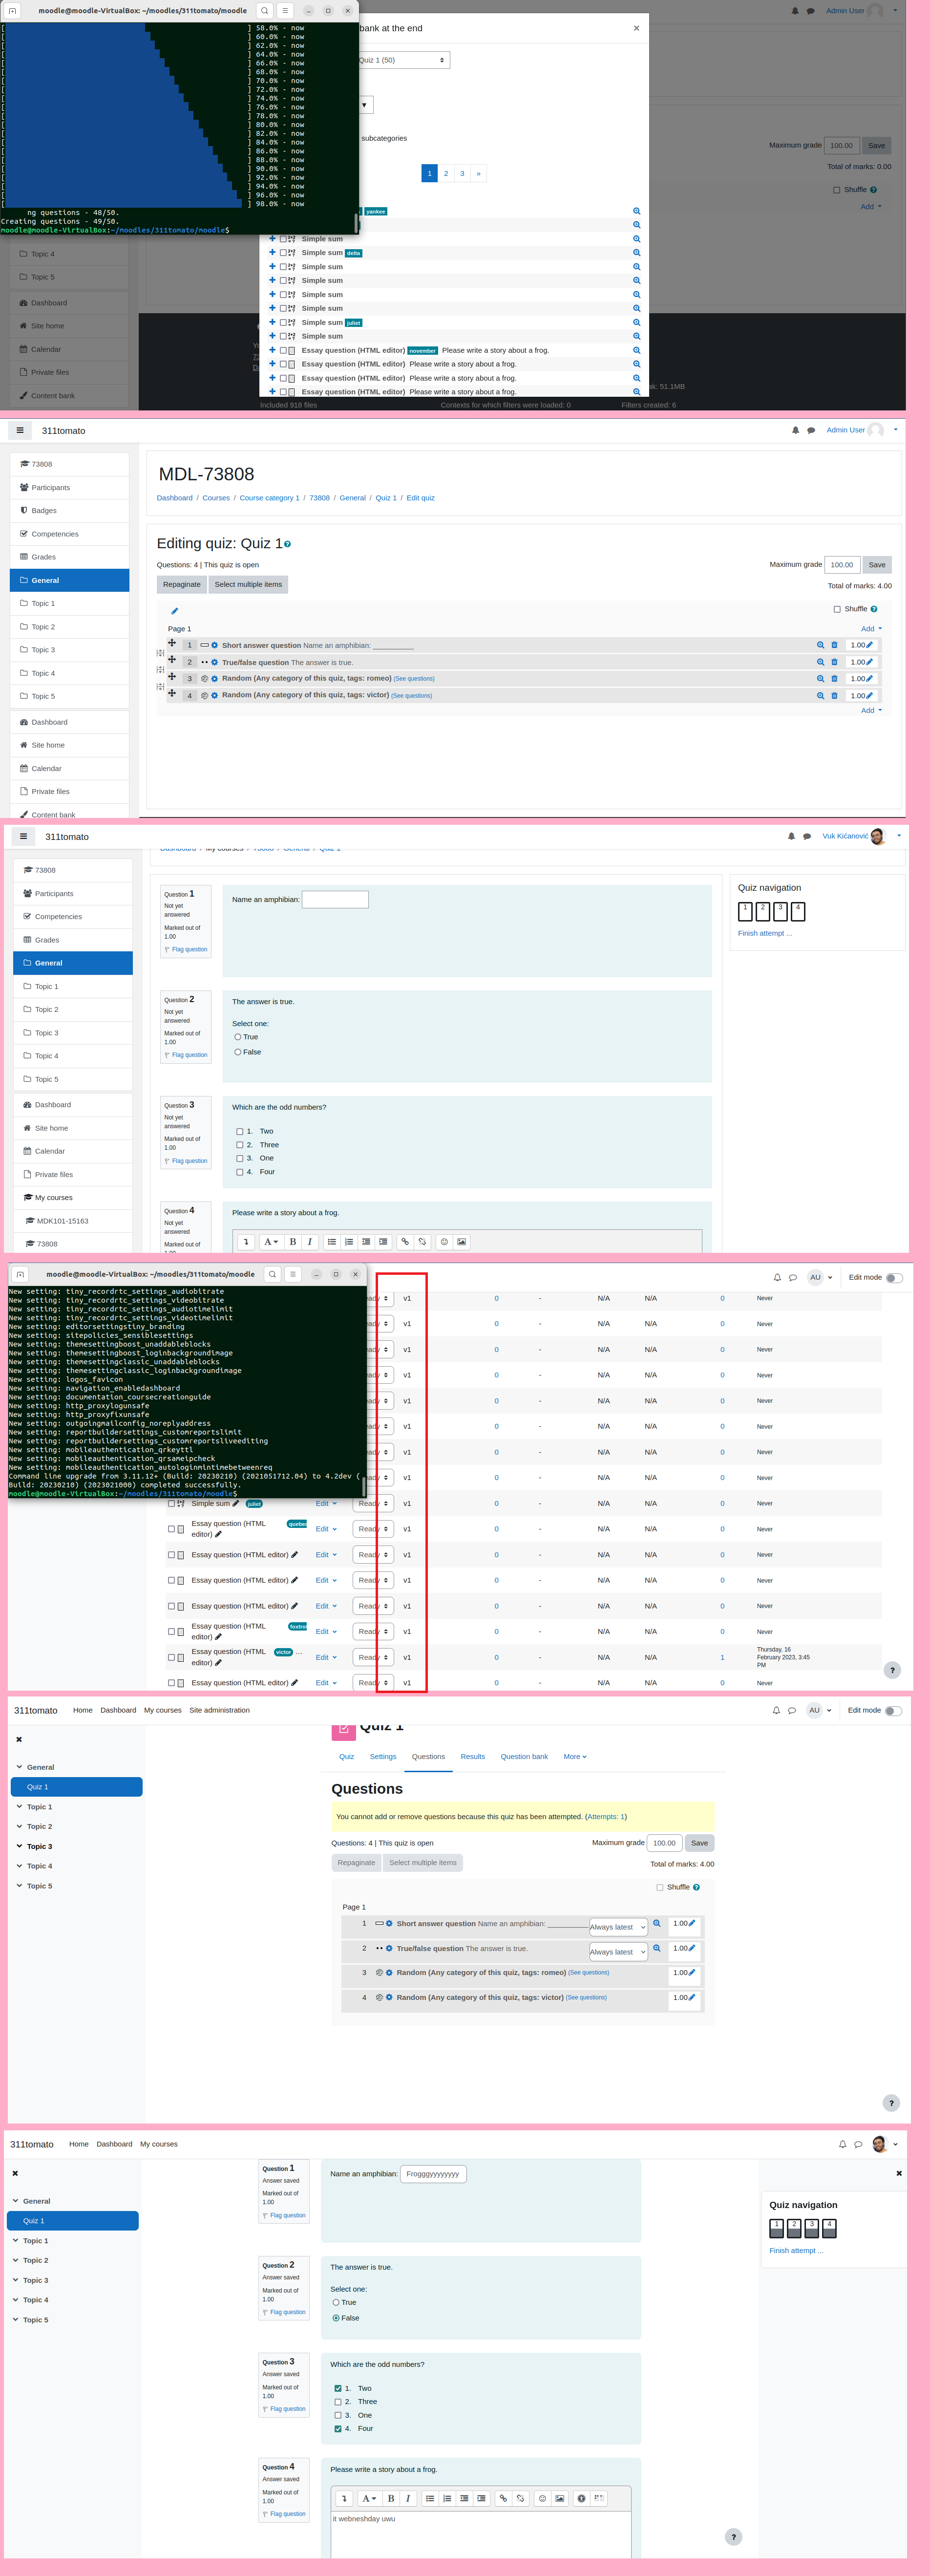Uncheck 'Two' option in saved-answers attempt
Viewport: 930px width, 2576px height.
pos(337,2388)
